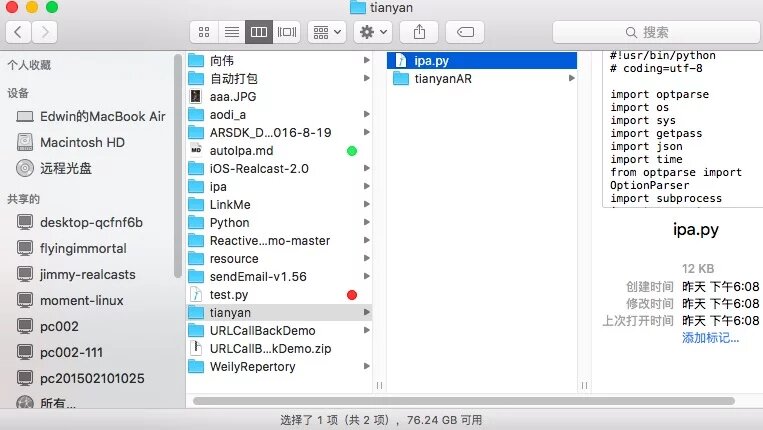Expand the aodi_a folder arrow

[366, 114]
